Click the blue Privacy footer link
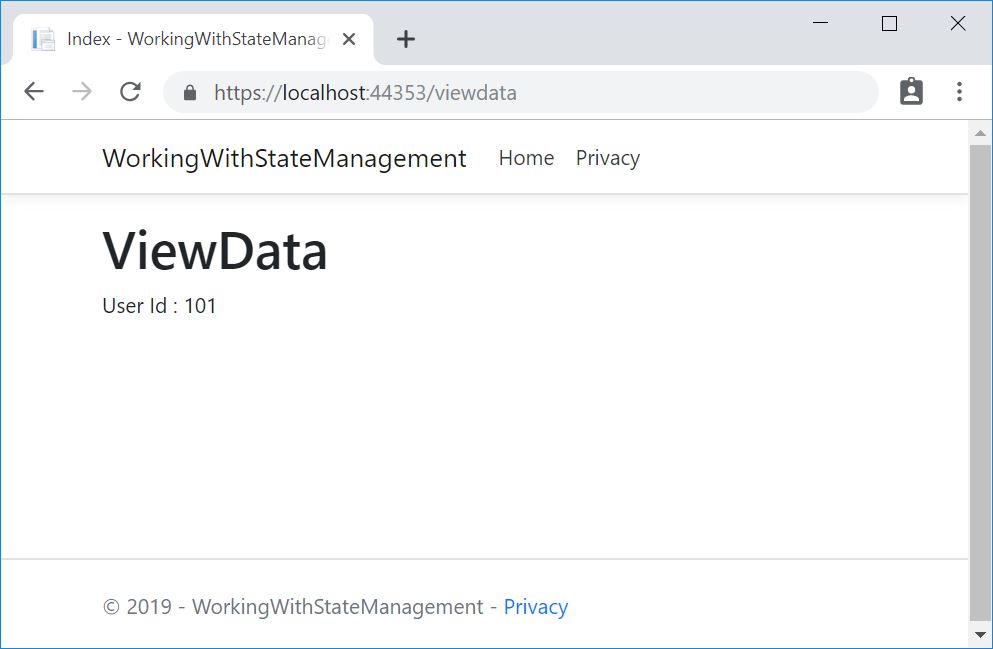The width and height of the screenshot is (993, 649). point(535,607)
